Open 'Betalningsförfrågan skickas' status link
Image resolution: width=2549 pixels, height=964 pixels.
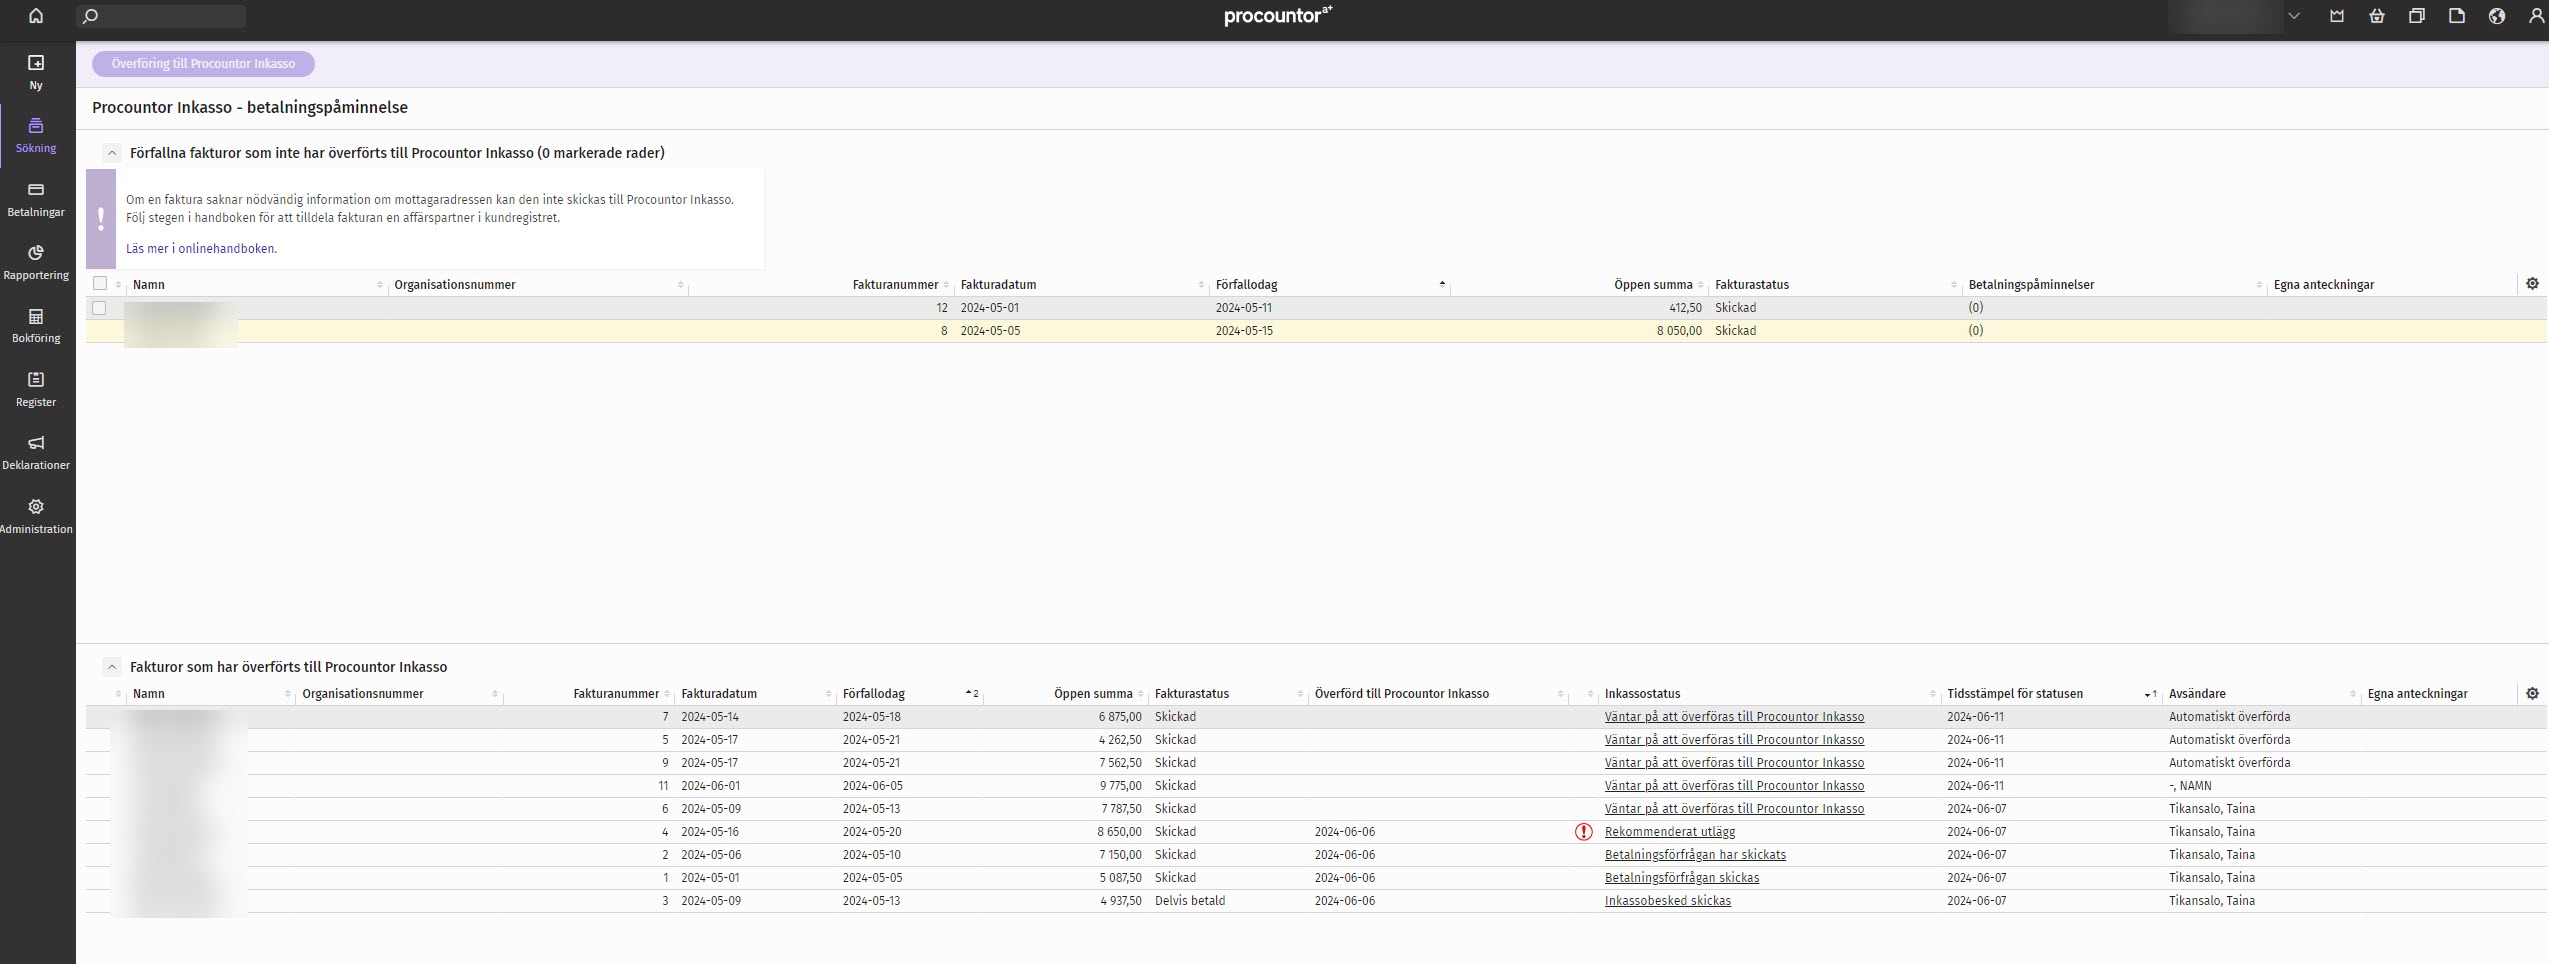click(x=1682, y=878)
